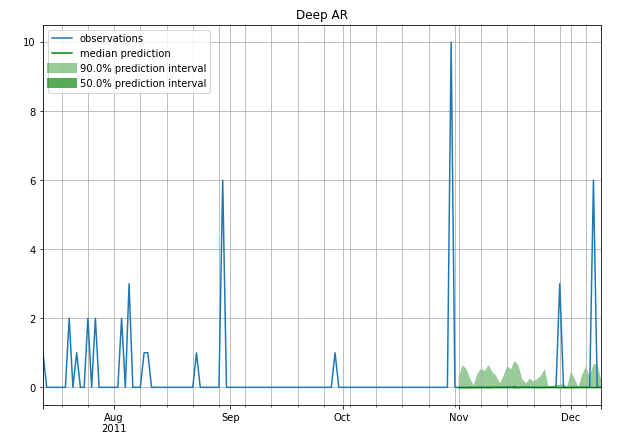Image resolution: width=627 pixels, height=439 pixels.
Task: Click the "Aug 2011" x-axis label
Action: (113, 422)
